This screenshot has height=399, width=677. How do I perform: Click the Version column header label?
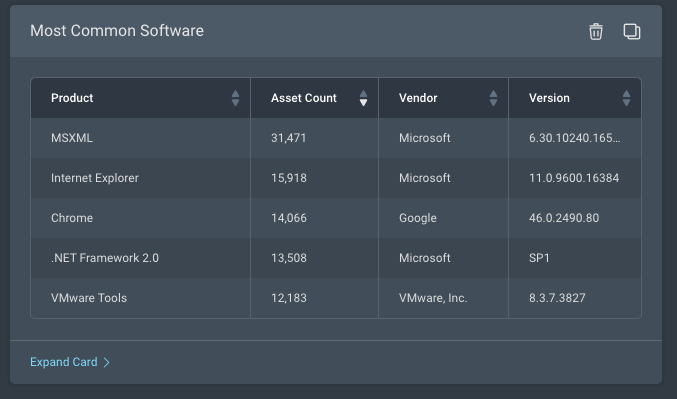pyautogui.click(x=549, y=98)
